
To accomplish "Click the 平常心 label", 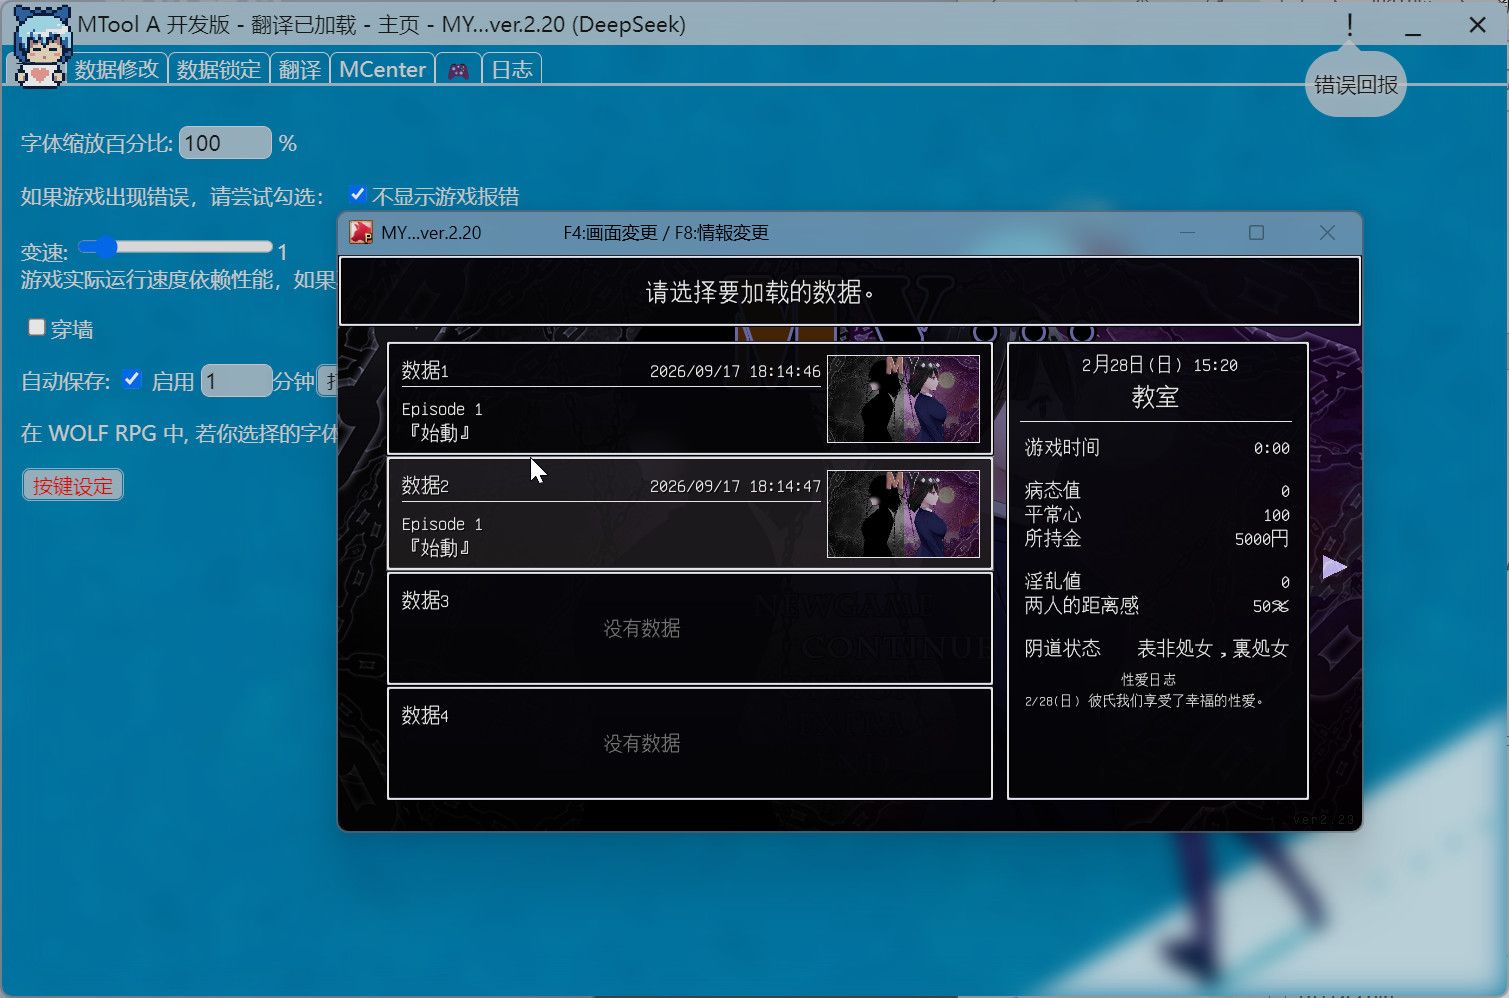I will [x=1052, y=514].
